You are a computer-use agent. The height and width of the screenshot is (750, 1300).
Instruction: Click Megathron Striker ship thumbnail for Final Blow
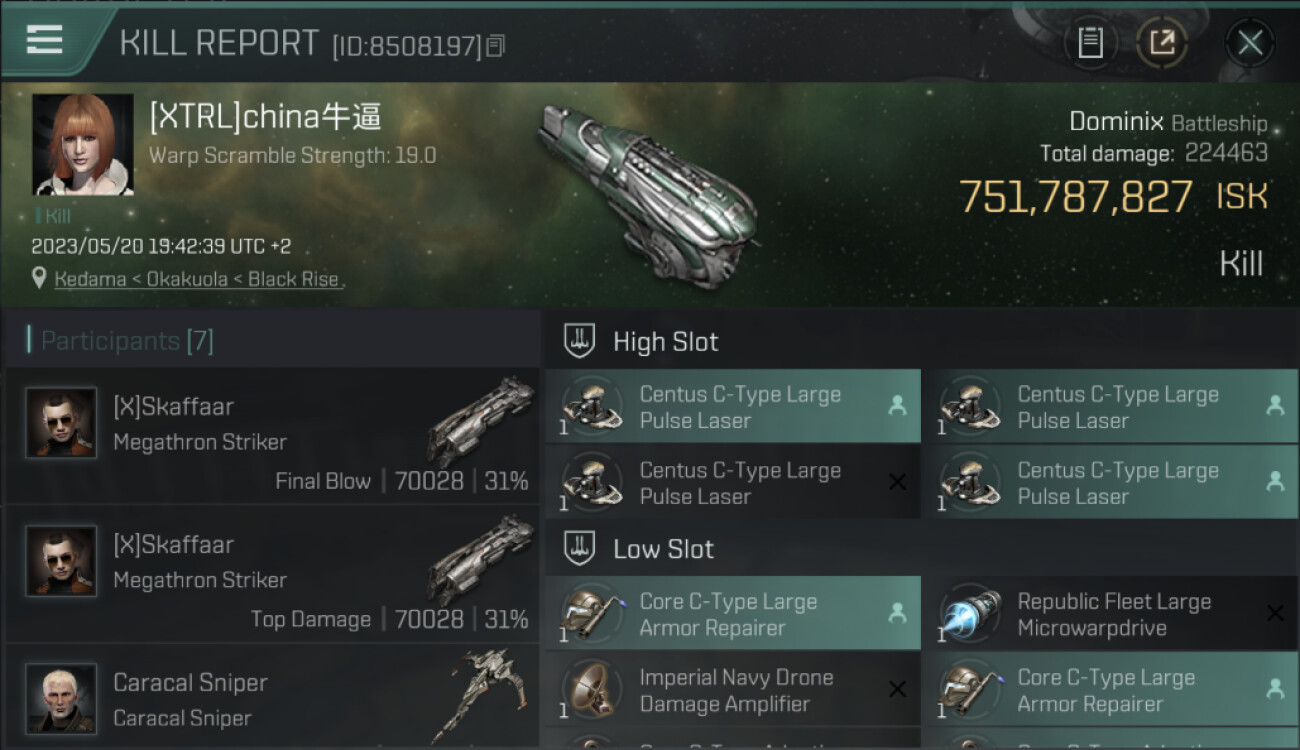(480, 421)
